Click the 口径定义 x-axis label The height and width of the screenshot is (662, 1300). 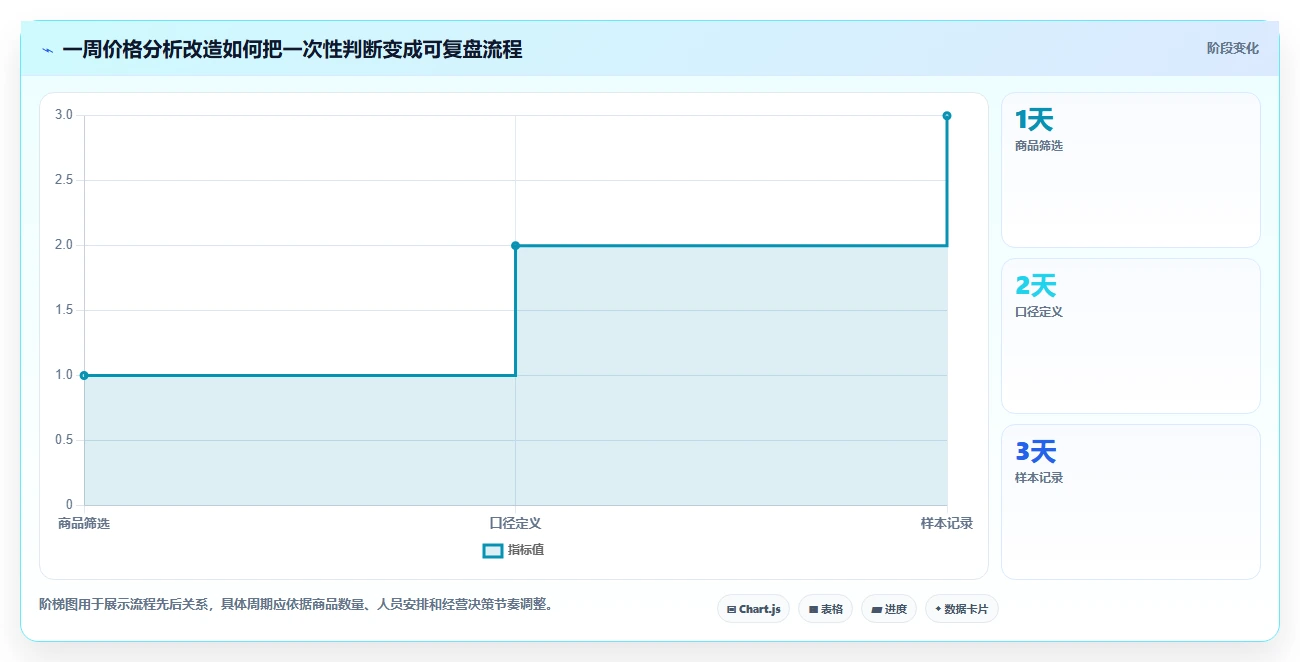pyautogui.click(x=515, y=523)
